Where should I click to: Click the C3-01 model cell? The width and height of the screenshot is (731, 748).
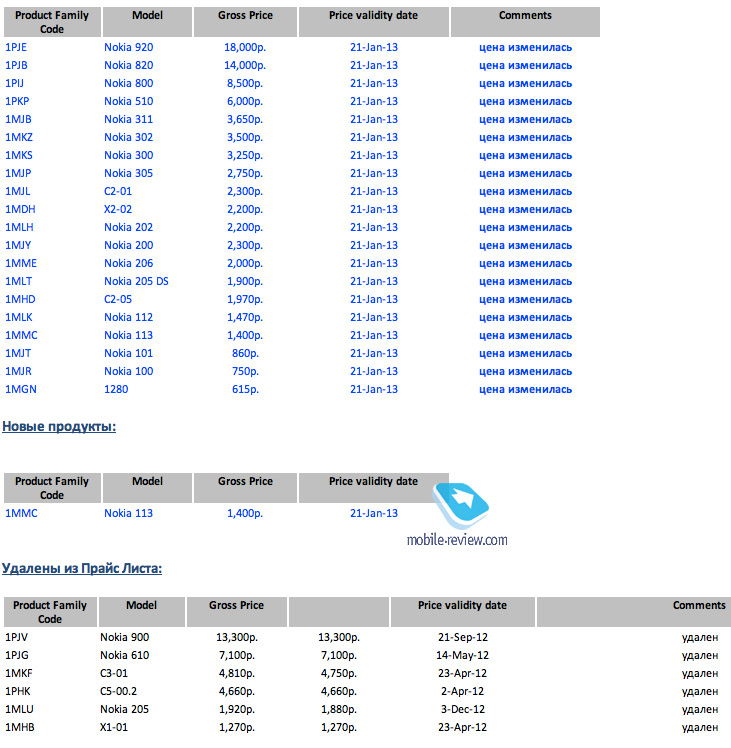click(x=114, y=674)
